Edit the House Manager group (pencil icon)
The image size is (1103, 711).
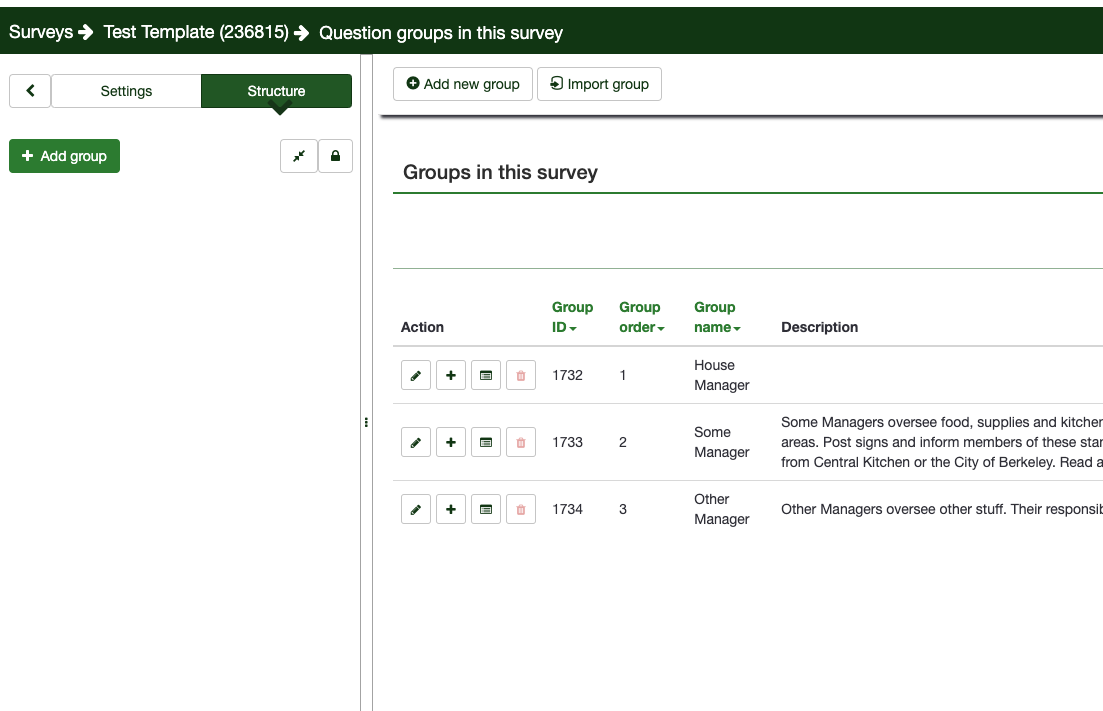pos(416,376)
